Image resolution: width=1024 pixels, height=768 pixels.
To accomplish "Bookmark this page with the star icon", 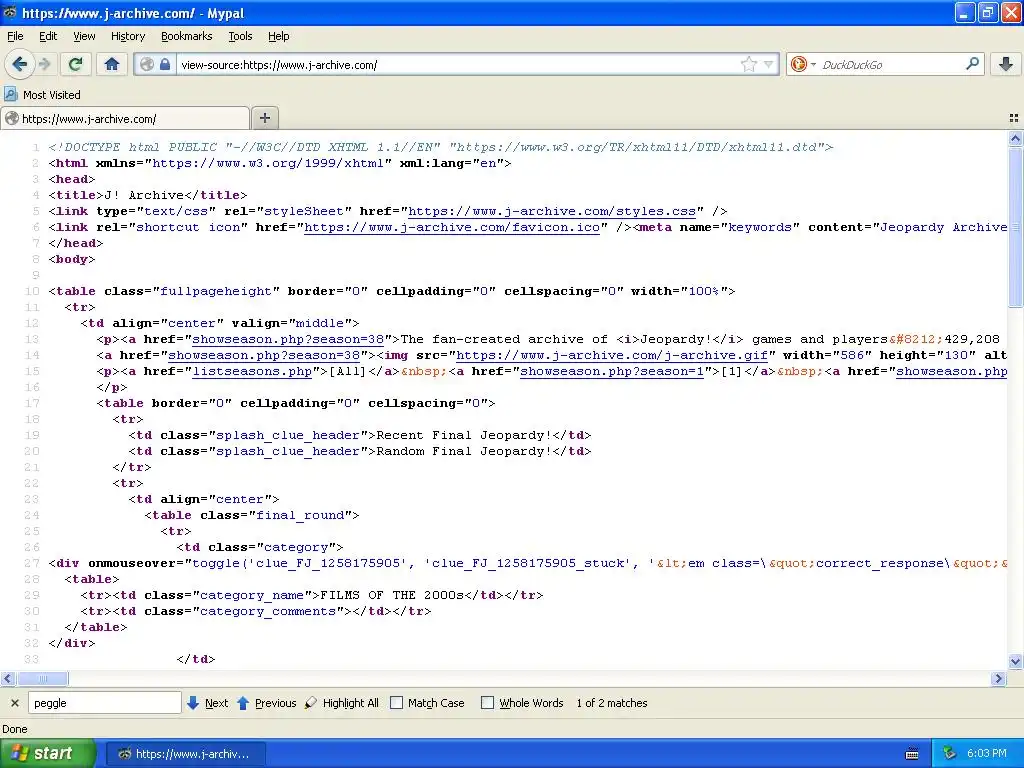I will coord(748,64).
